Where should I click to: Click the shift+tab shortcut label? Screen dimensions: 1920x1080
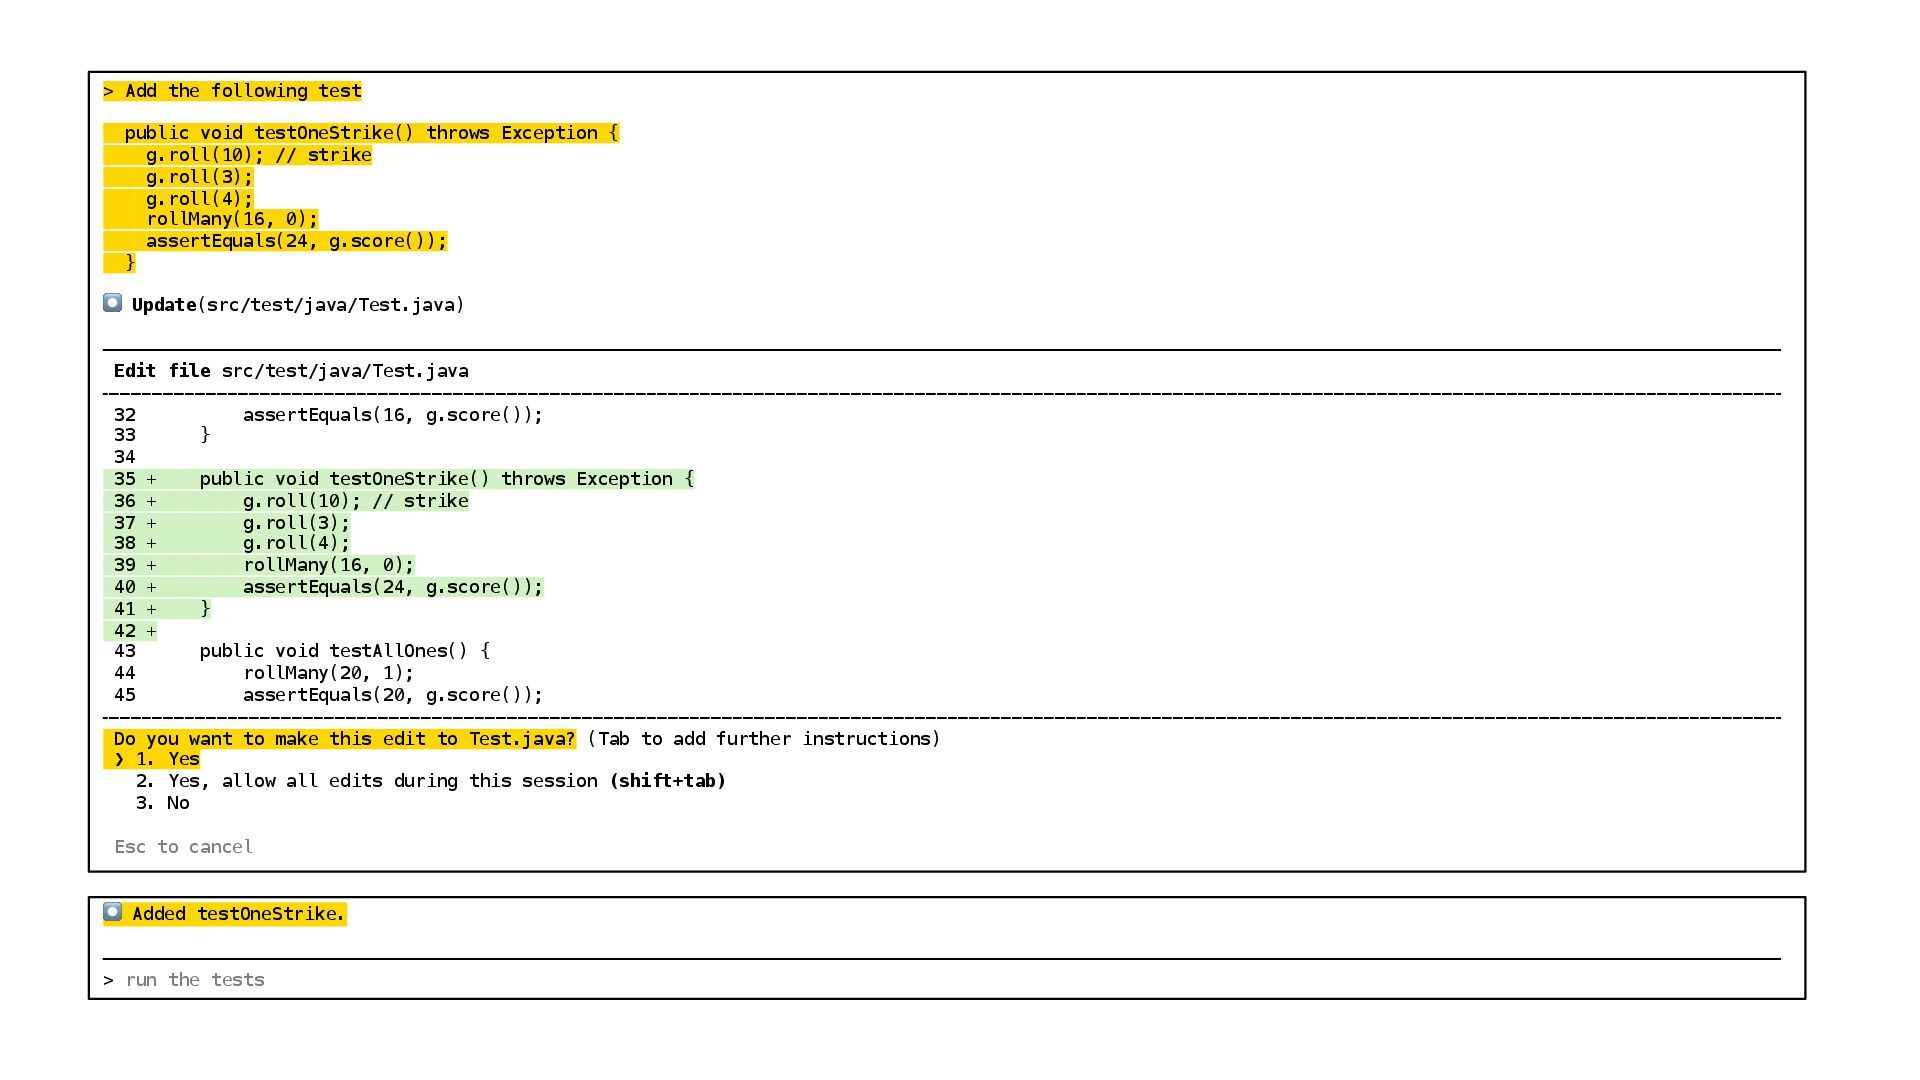click(x=667, y=781)
